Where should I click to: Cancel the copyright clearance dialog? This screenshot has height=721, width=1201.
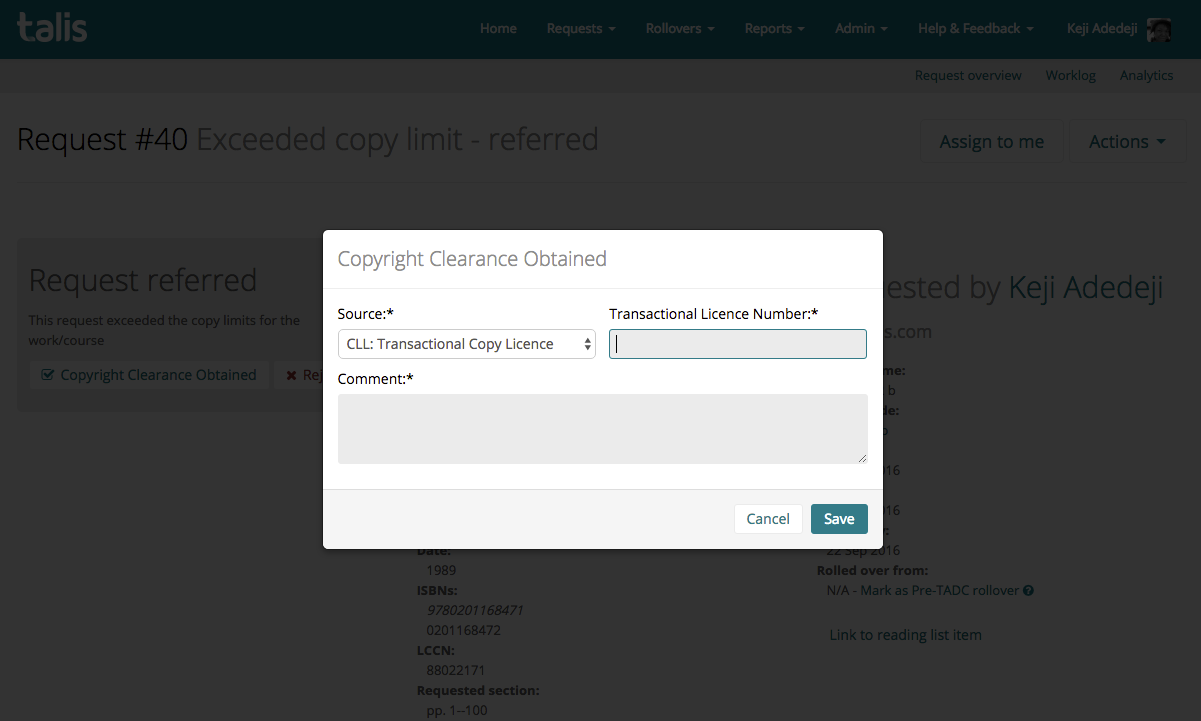(768, 519)
